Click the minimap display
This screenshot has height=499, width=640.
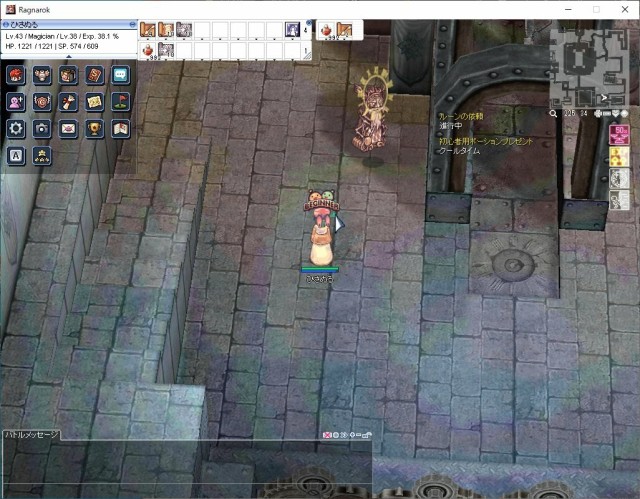click(590, 67)
